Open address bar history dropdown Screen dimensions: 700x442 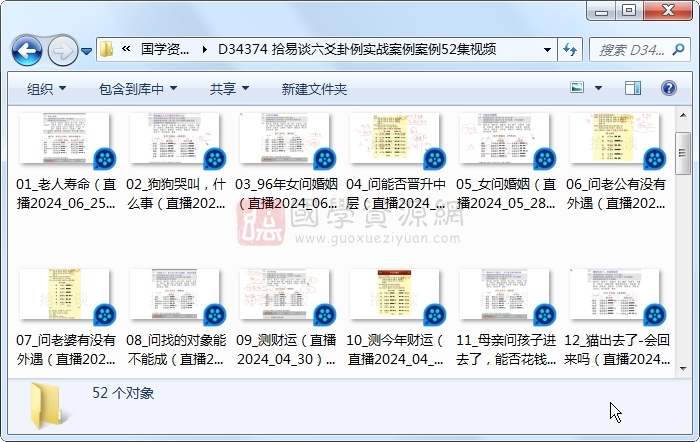point(547,50)
